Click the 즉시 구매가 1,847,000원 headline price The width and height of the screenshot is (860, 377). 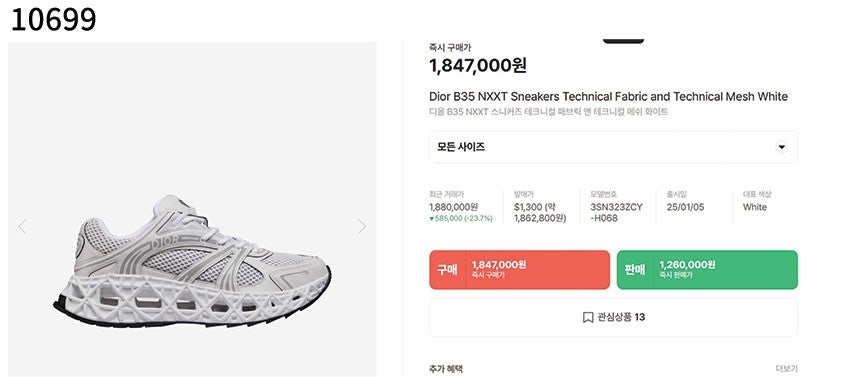478,66
